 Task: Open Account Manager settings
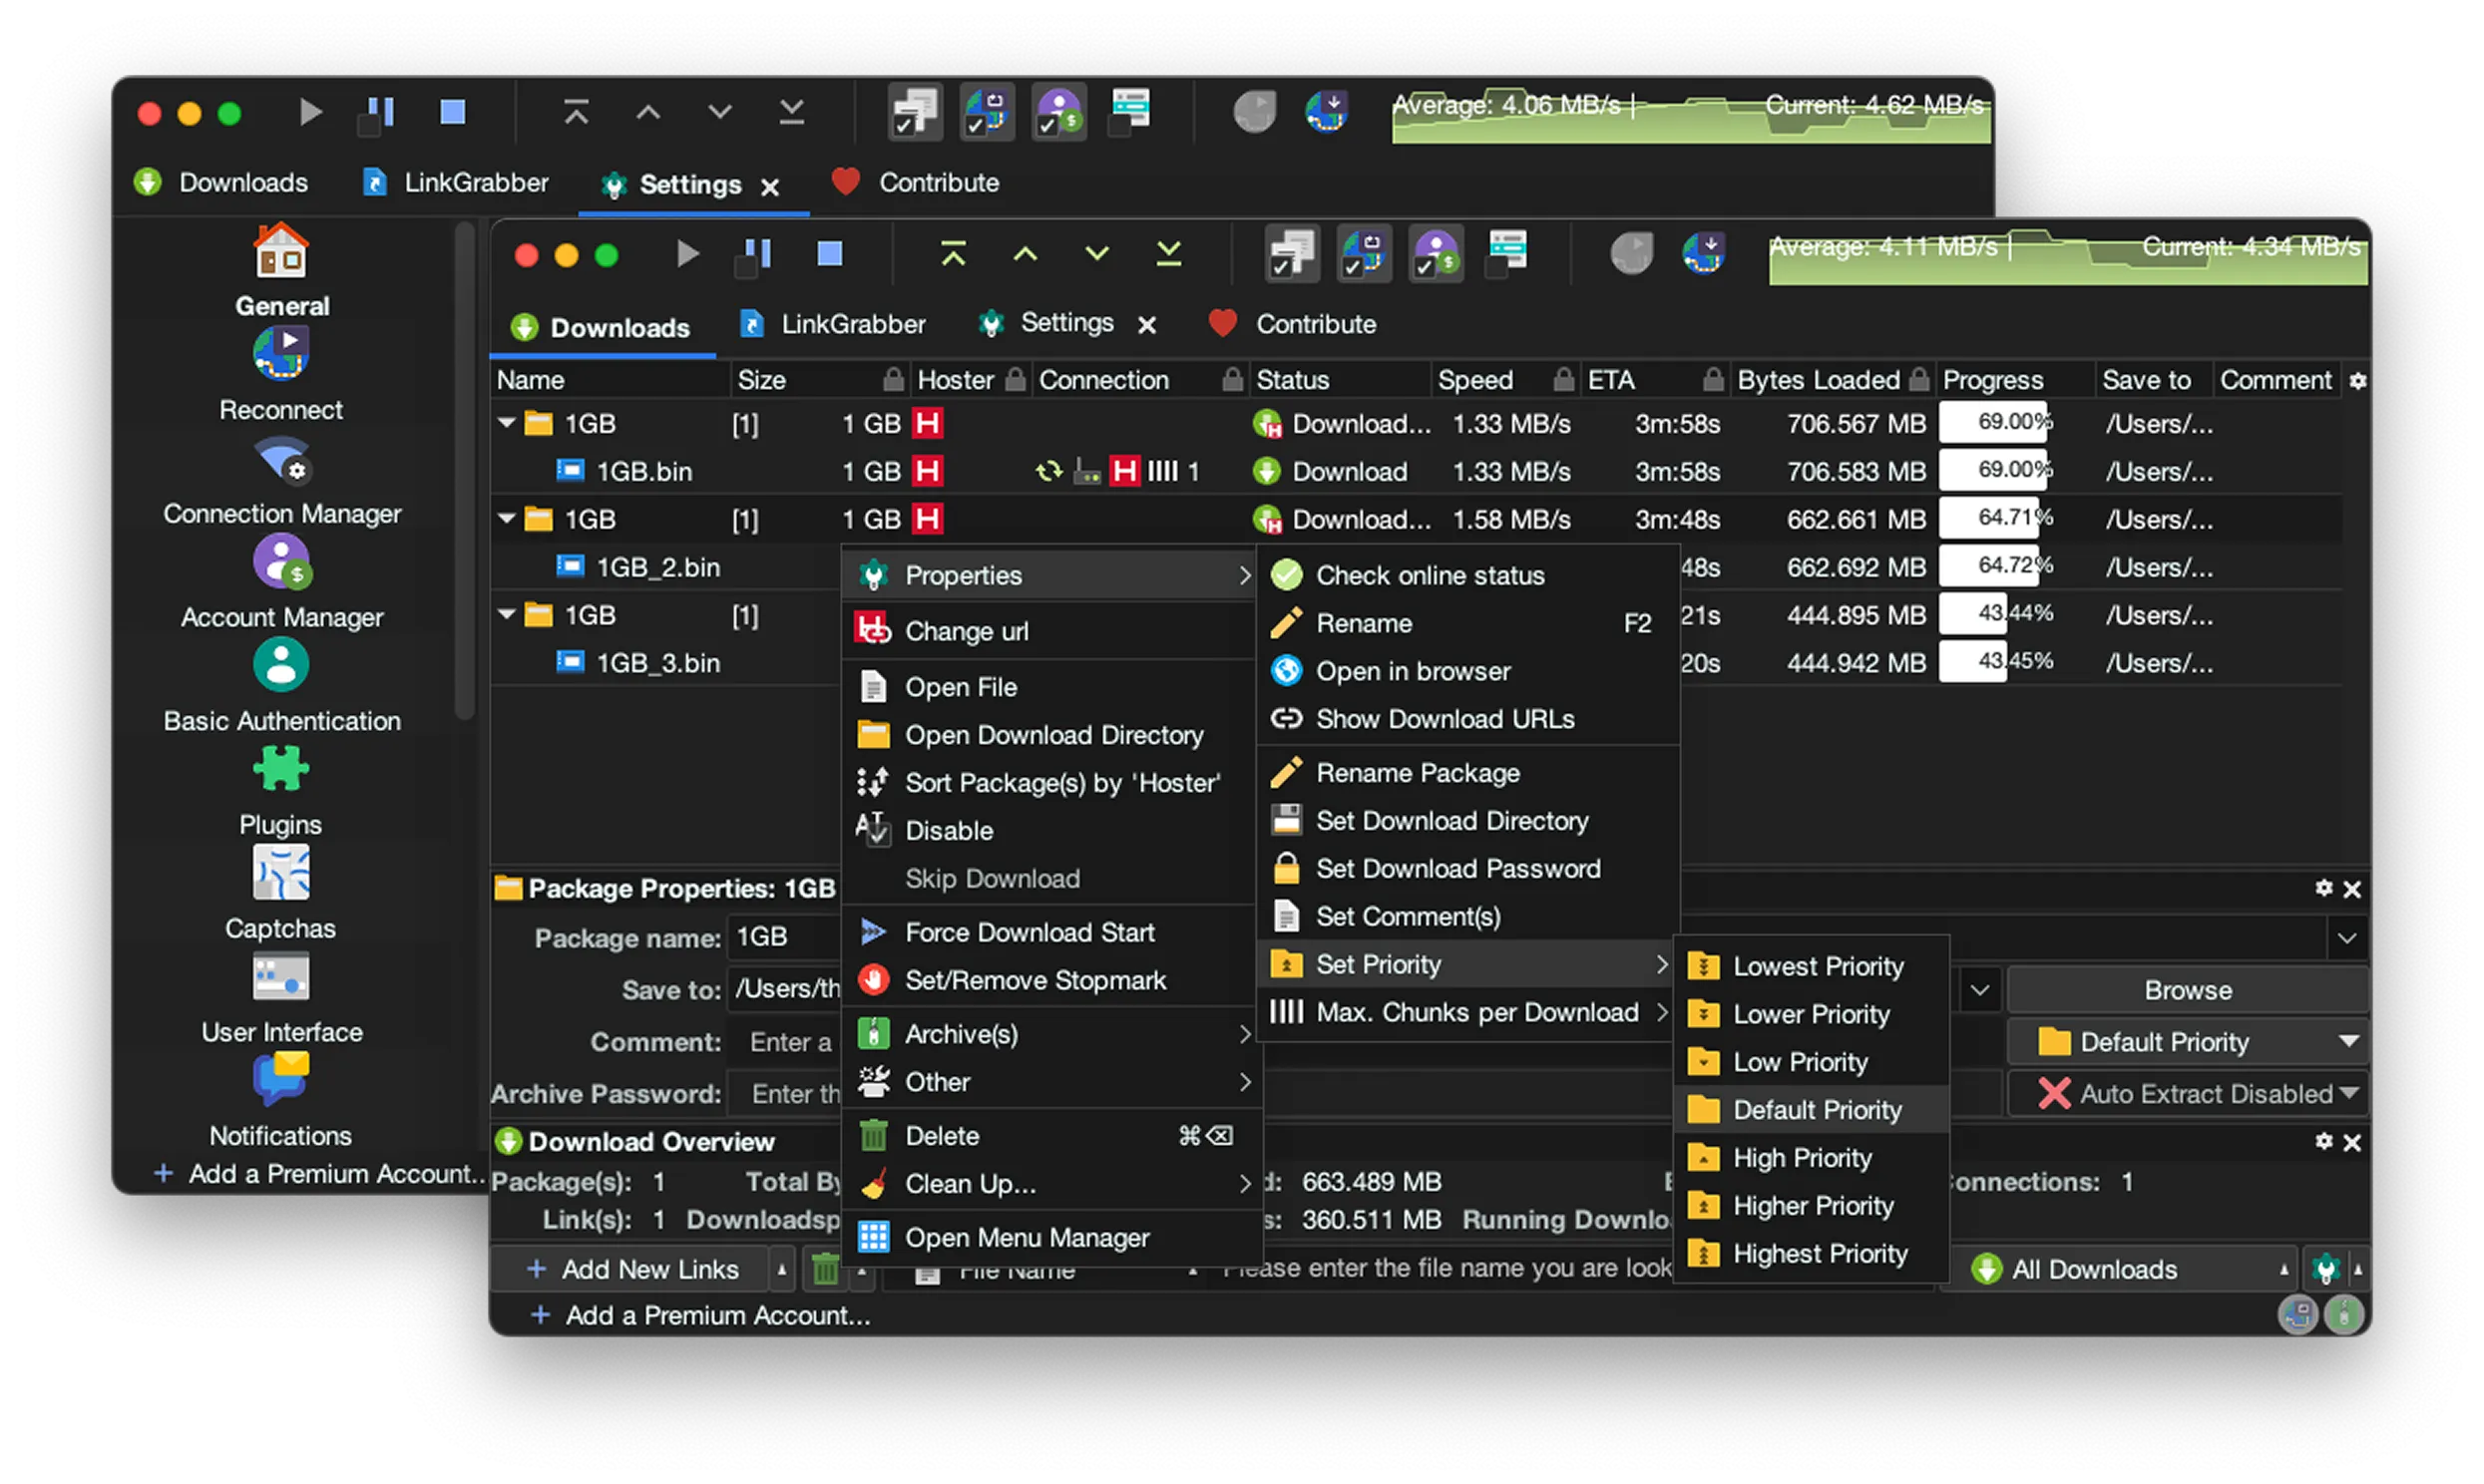(x=281, y=582)
